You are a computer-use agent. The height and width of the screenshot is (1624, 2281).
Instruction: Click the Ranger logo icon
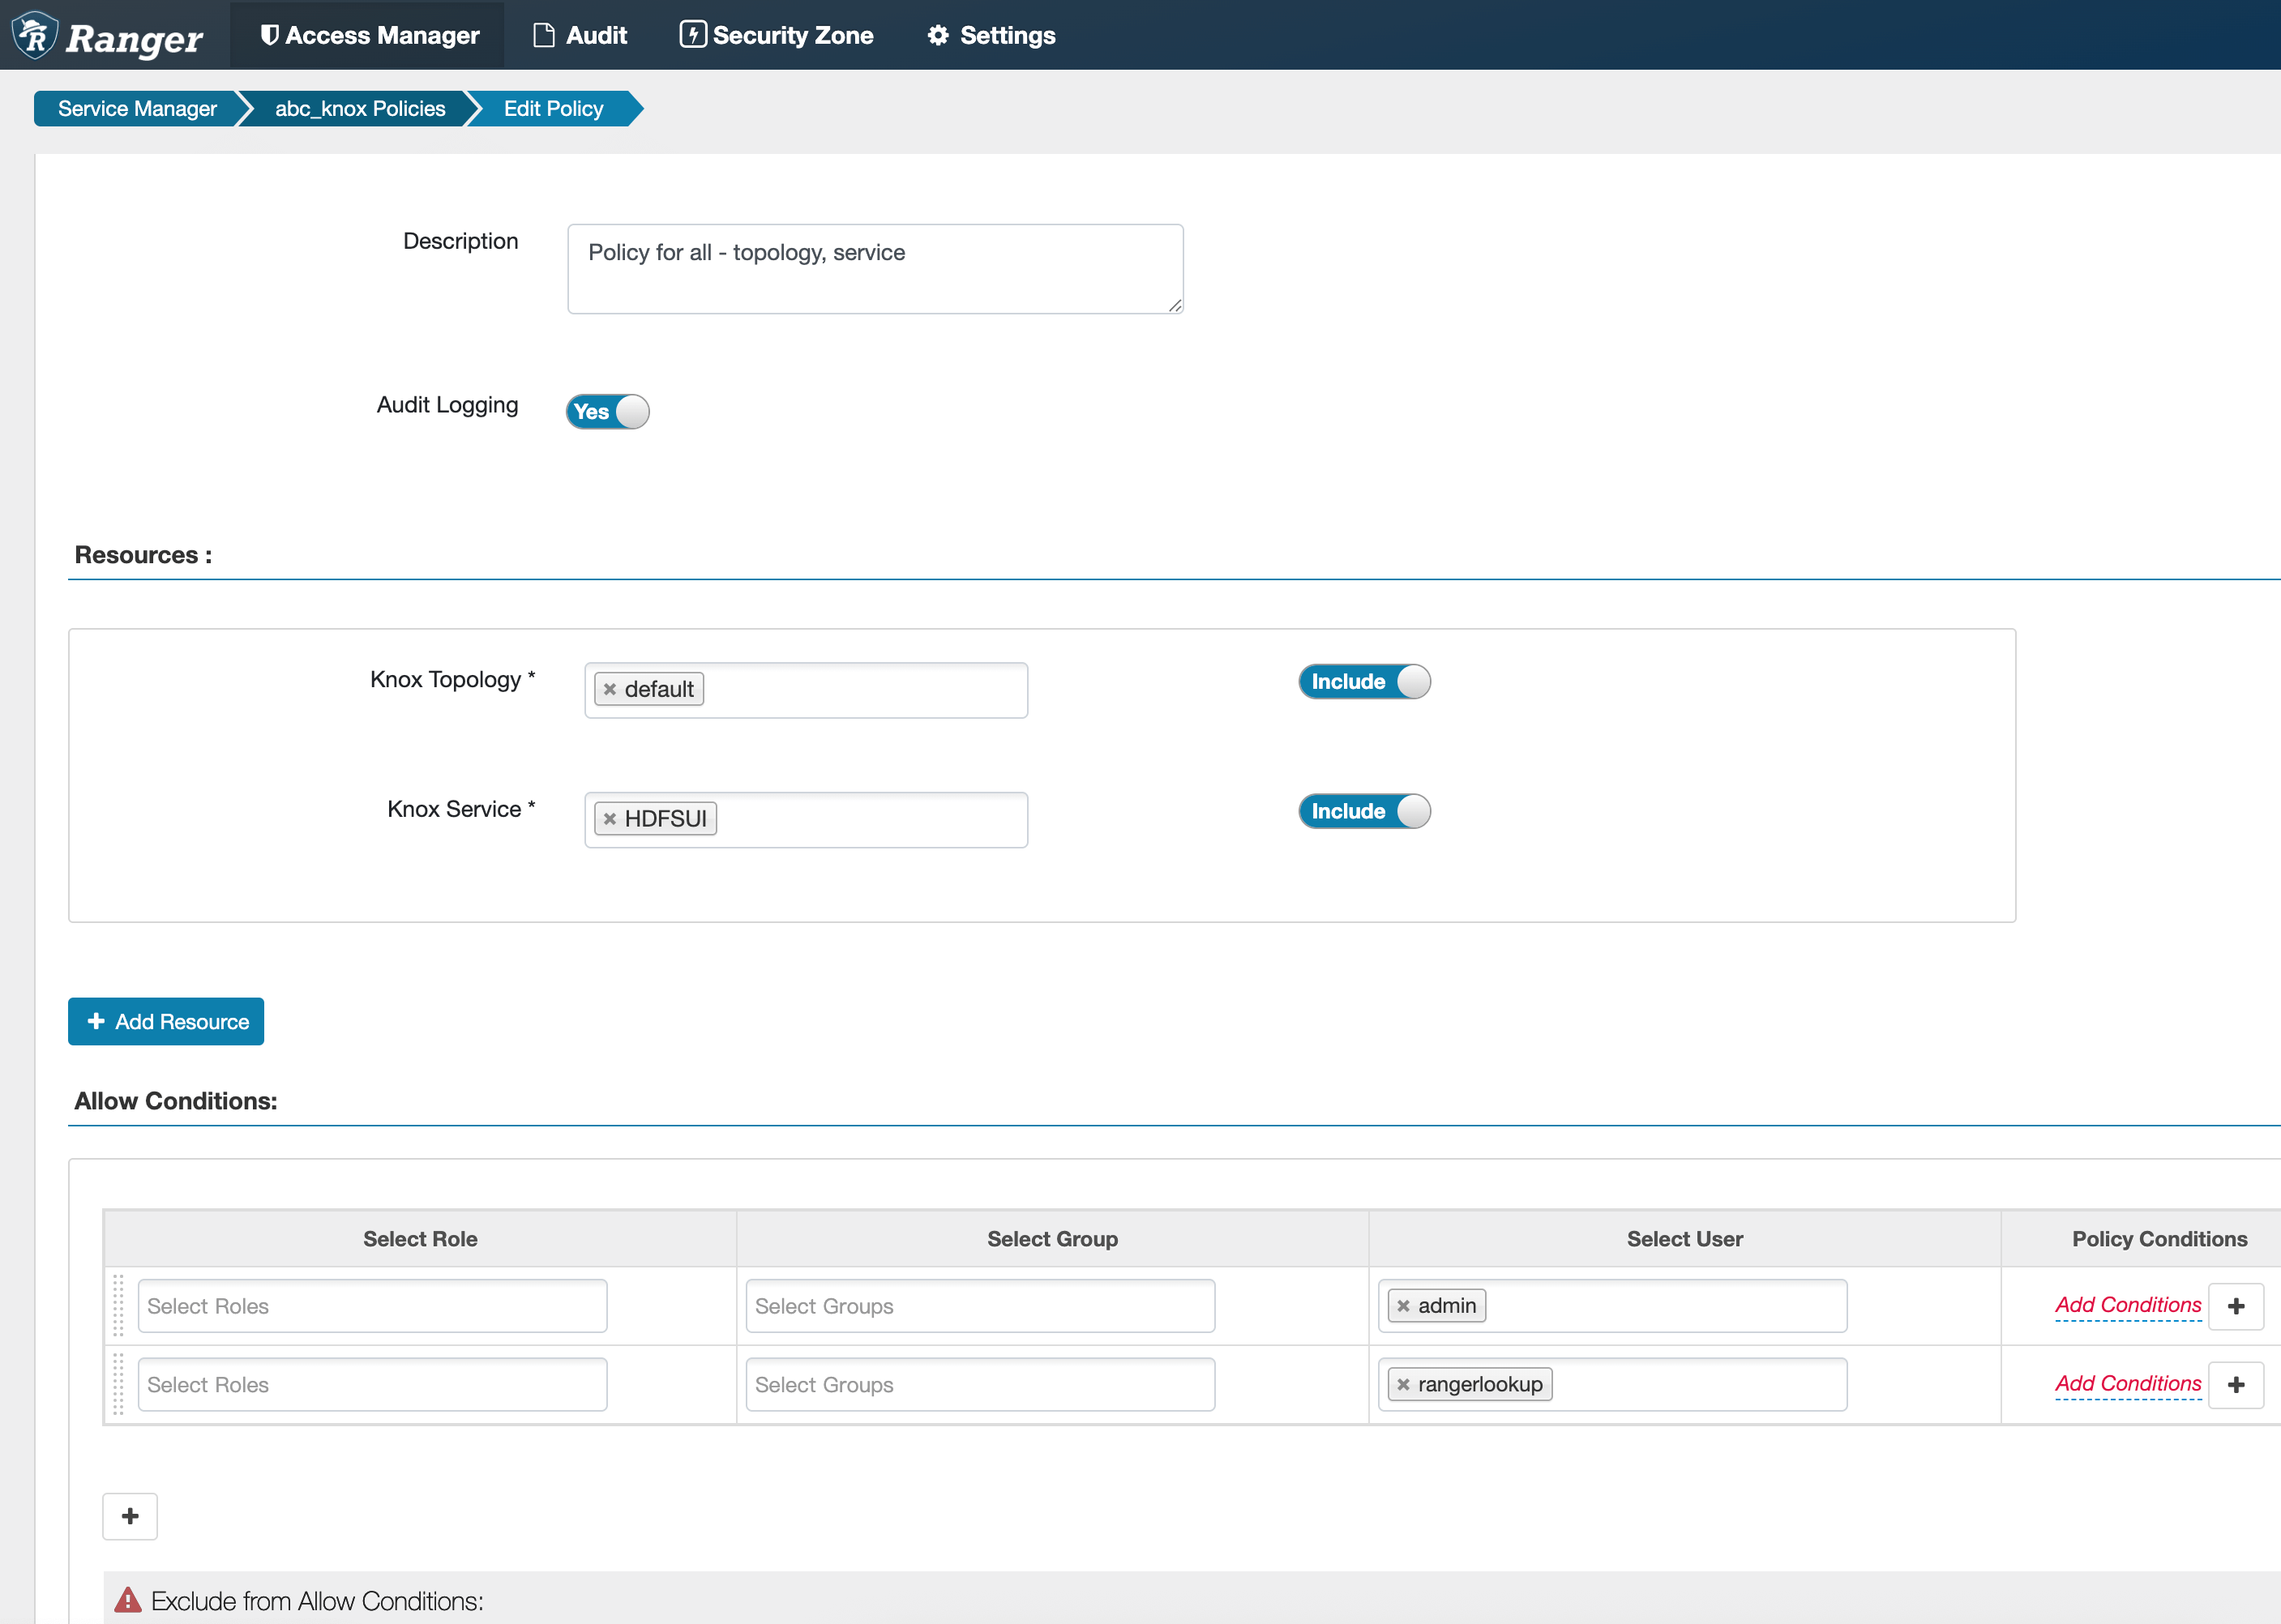click(36, 36)
